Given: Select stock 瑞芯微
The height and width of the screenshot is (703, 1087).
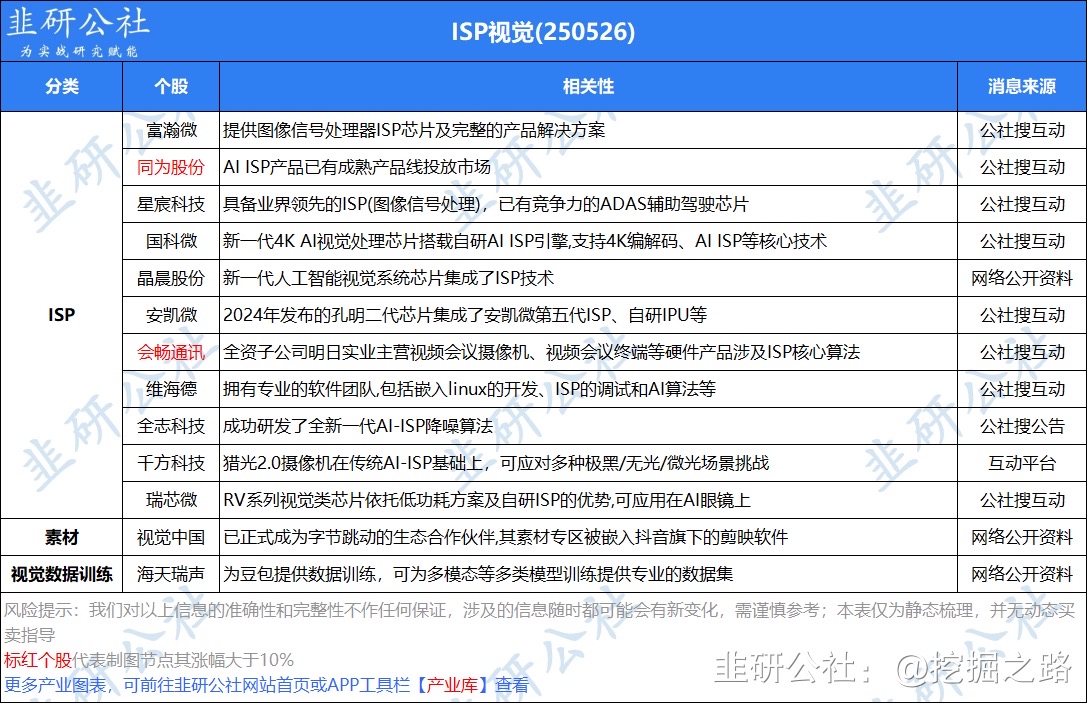Looking at the screenshot, I should click(171, 500).
